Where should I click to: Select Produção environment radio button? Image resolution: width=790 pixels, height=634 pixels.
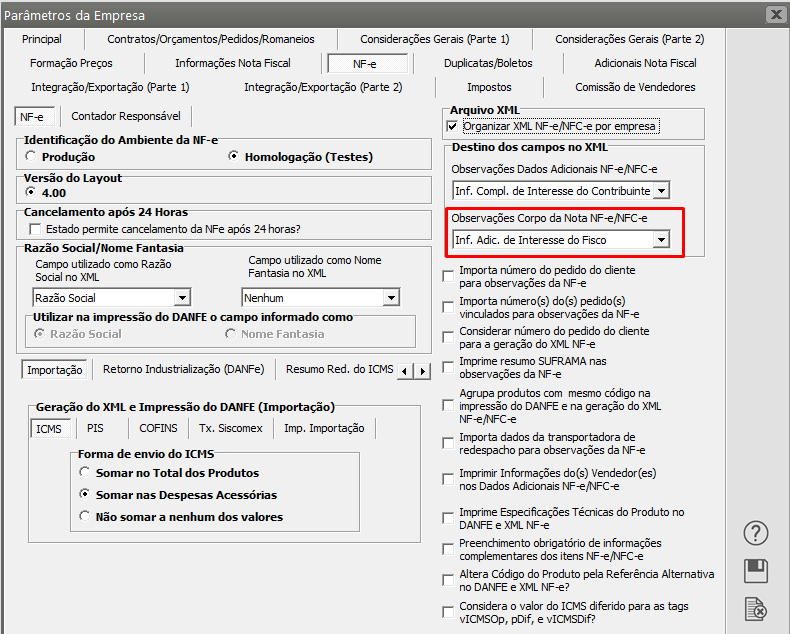pos(32,157)
